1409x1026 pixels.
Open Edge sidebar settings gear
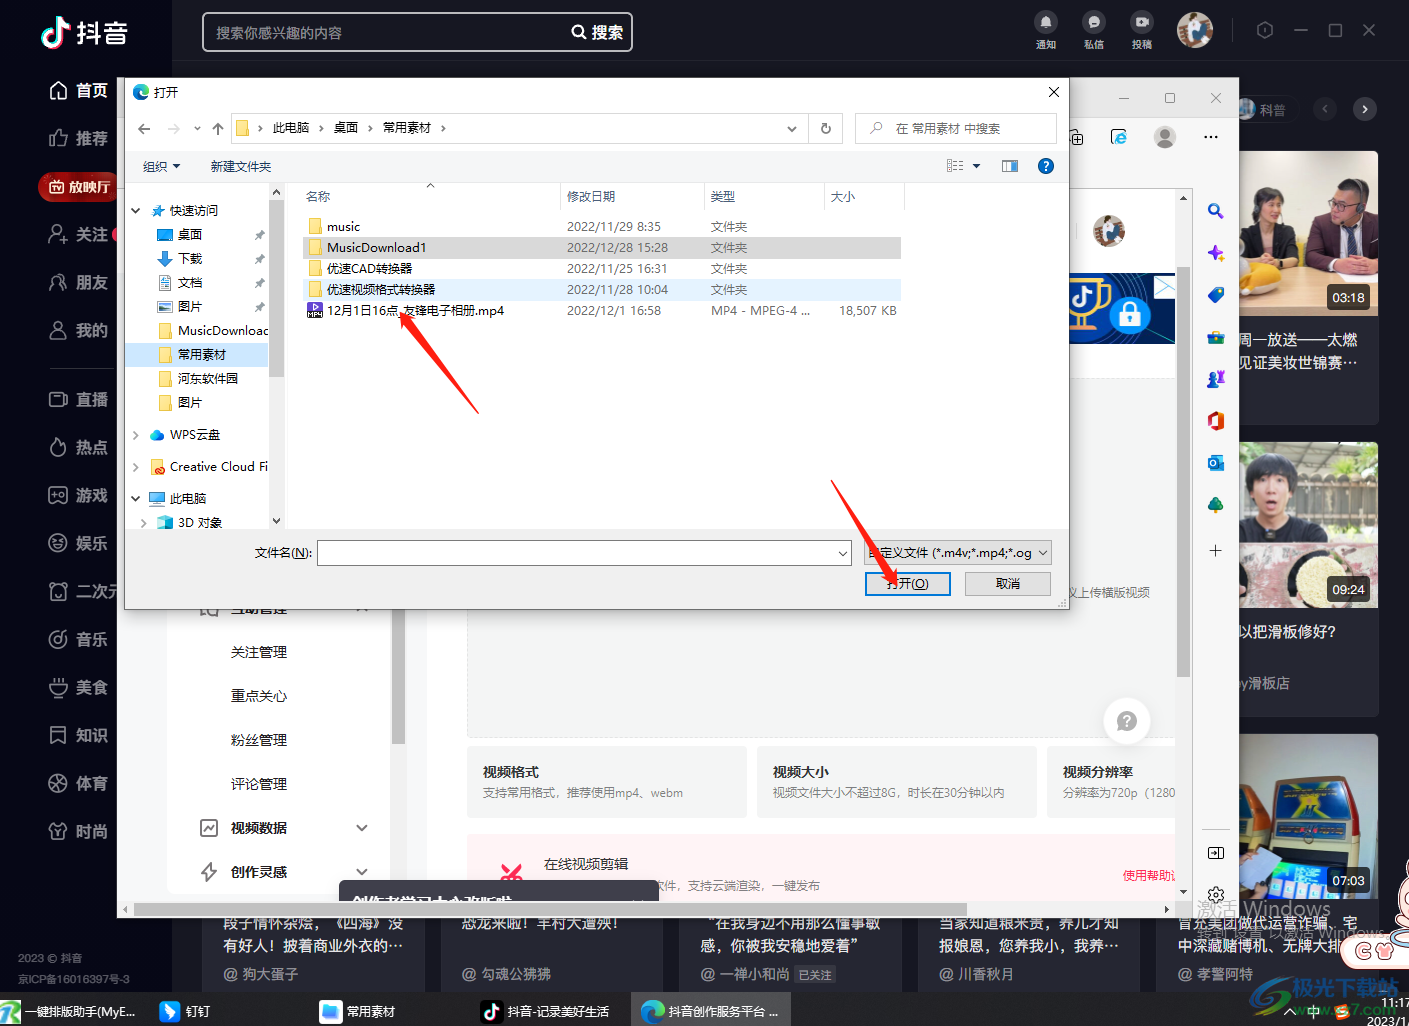[x=1216, y=895]
